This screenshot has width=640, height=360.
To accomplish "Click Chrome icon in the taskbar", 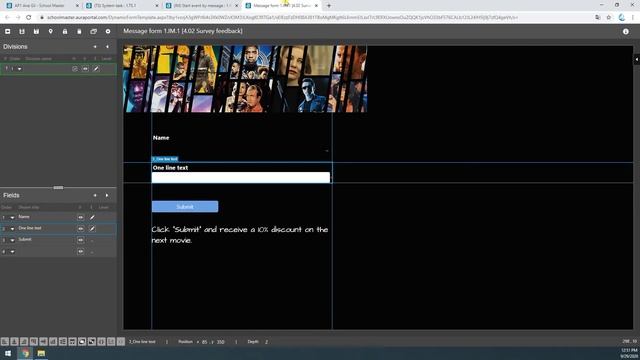I will coord(25,353).
